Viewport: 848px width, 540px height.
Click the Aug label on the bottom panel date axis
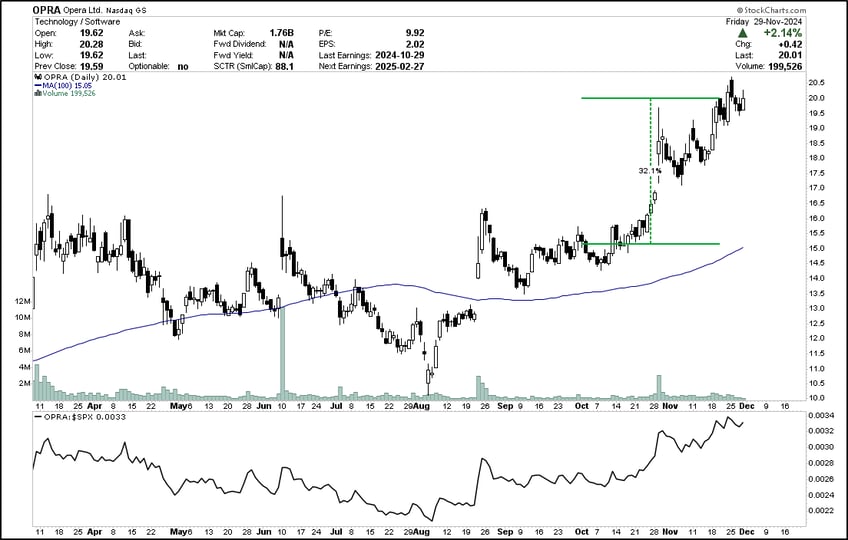pos(421,532)
